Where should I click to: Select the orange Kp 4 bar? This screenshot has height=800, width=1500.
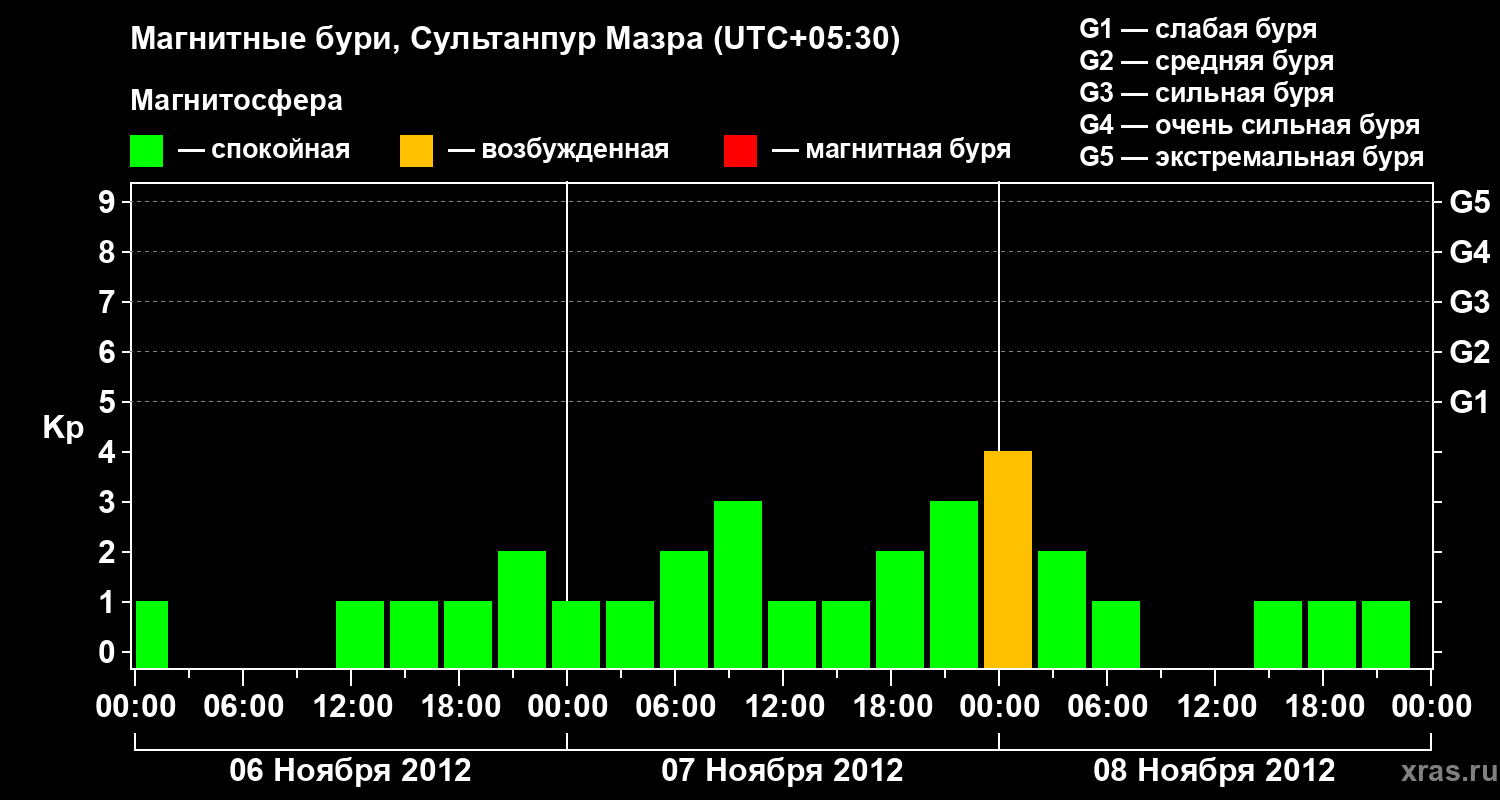(1008, 560)
